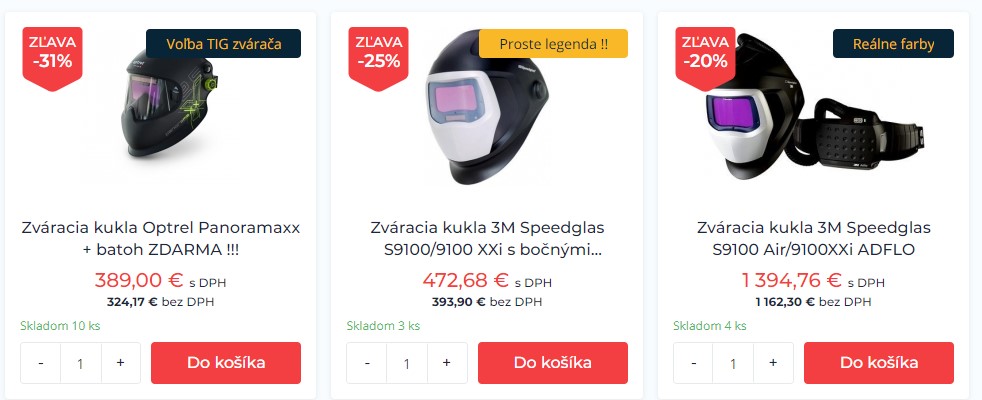The height and width of the screenshot is (400, 982).
Task: Increase quantity of Speedglas ADFLO helmet
Action: pyautogui.click(x=773, y=363)
